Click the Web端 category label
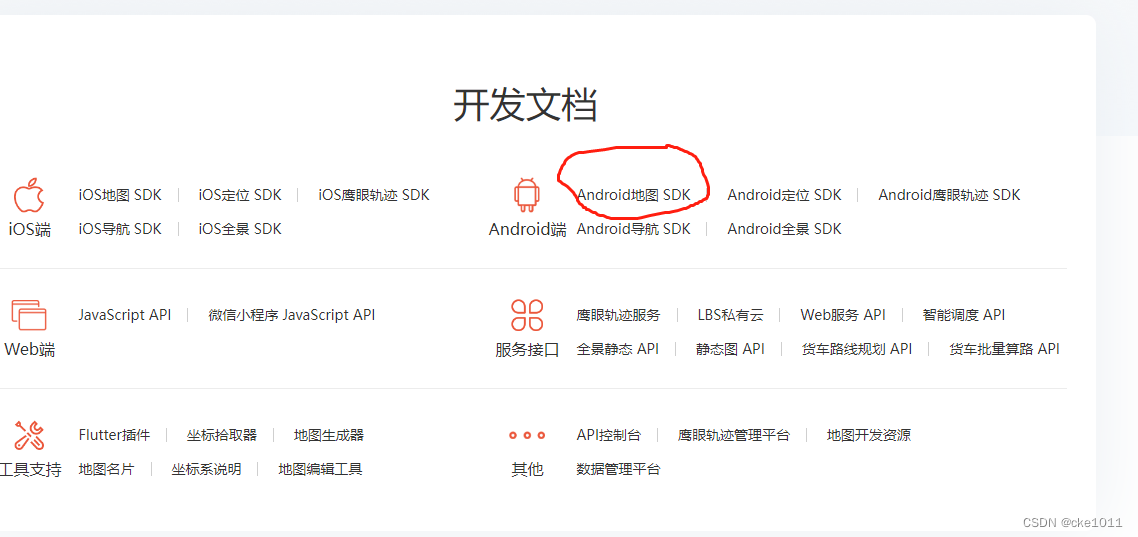1138x537 pixels. (30, 350)
